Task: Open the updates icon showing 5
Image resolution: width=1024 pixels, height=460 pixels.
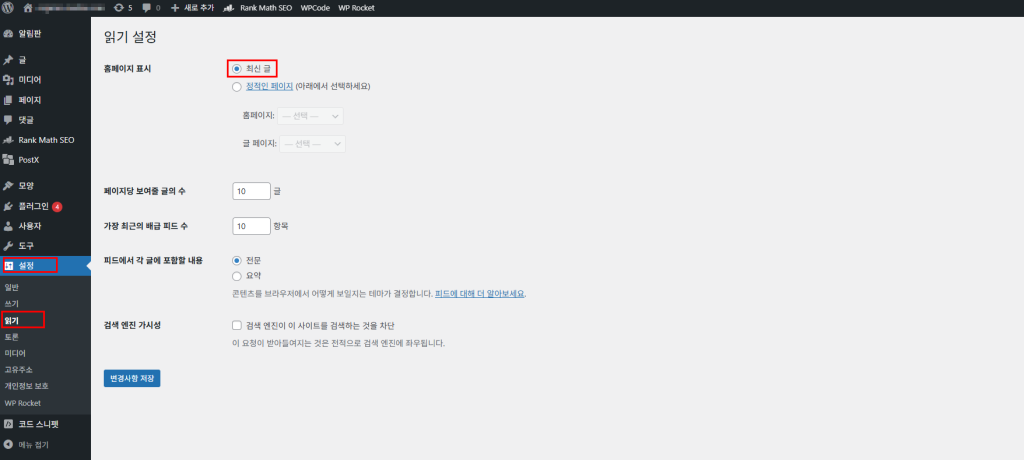Action: coord(118,8)
